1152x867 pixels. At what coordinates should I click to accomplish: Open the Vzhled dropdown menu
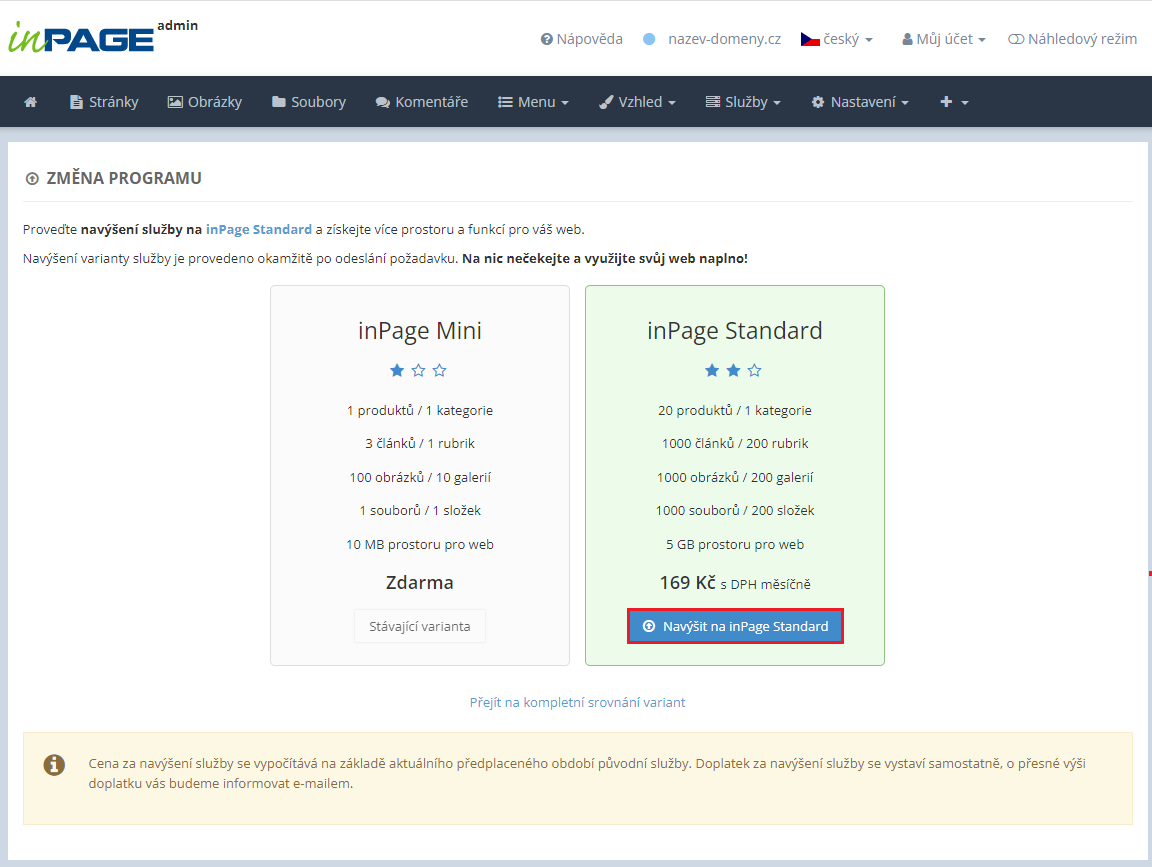(x=637, y=102)
